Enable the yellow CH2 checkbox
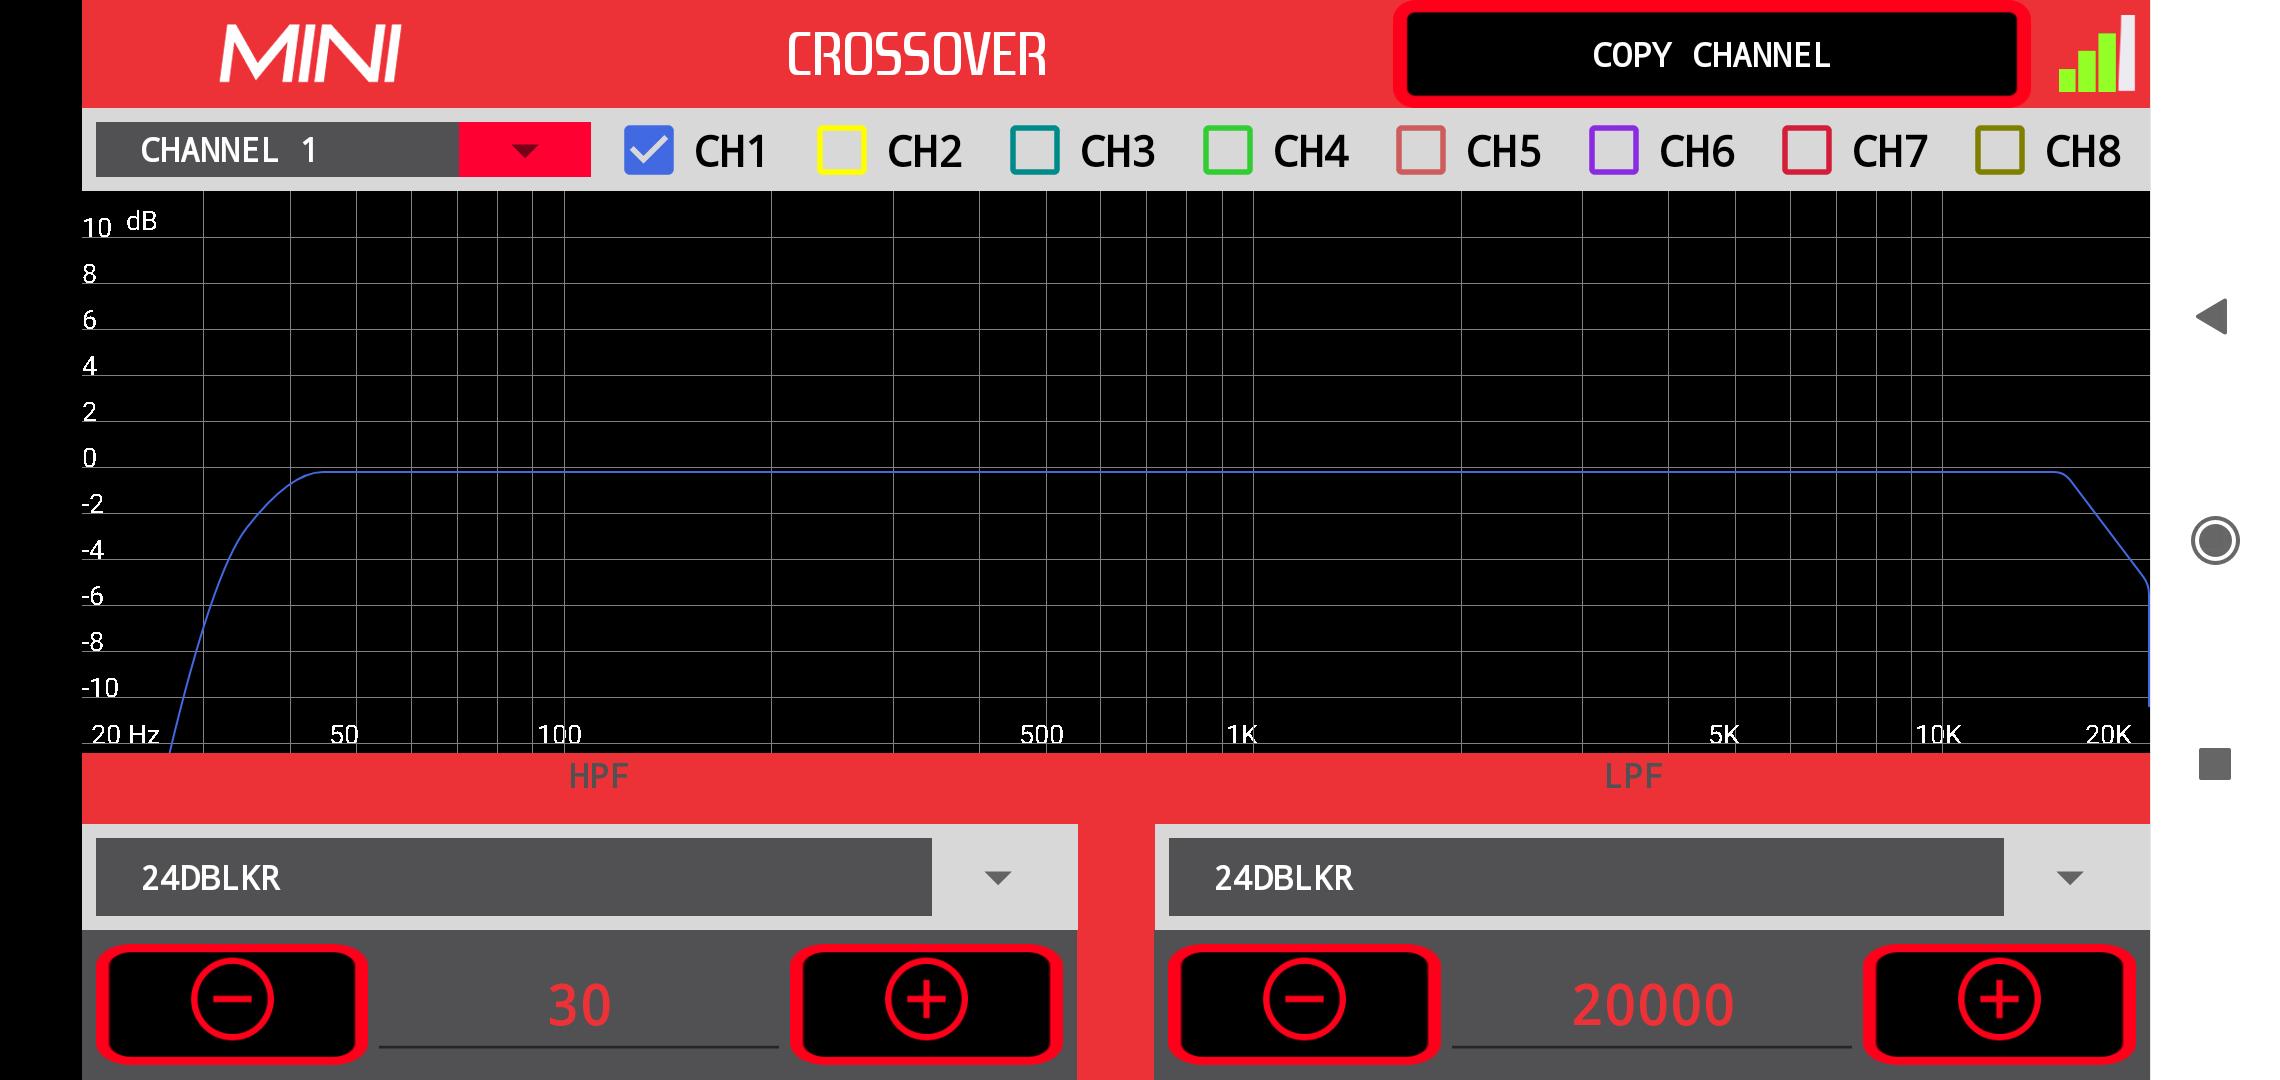The image size is (2280, 1080). [842, 151]
